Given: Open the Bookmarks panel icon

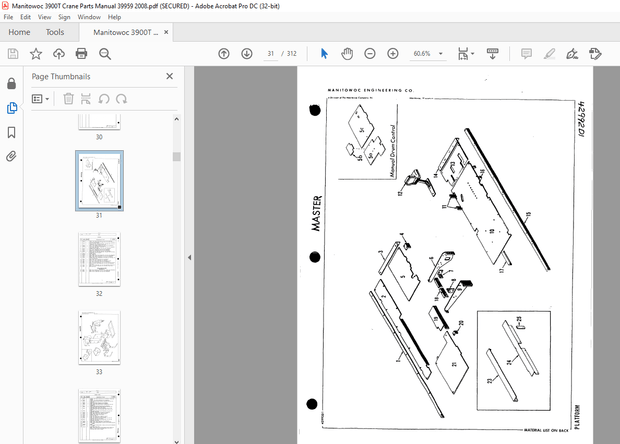Looking at the screenshot, I should (x=11, y=132).
